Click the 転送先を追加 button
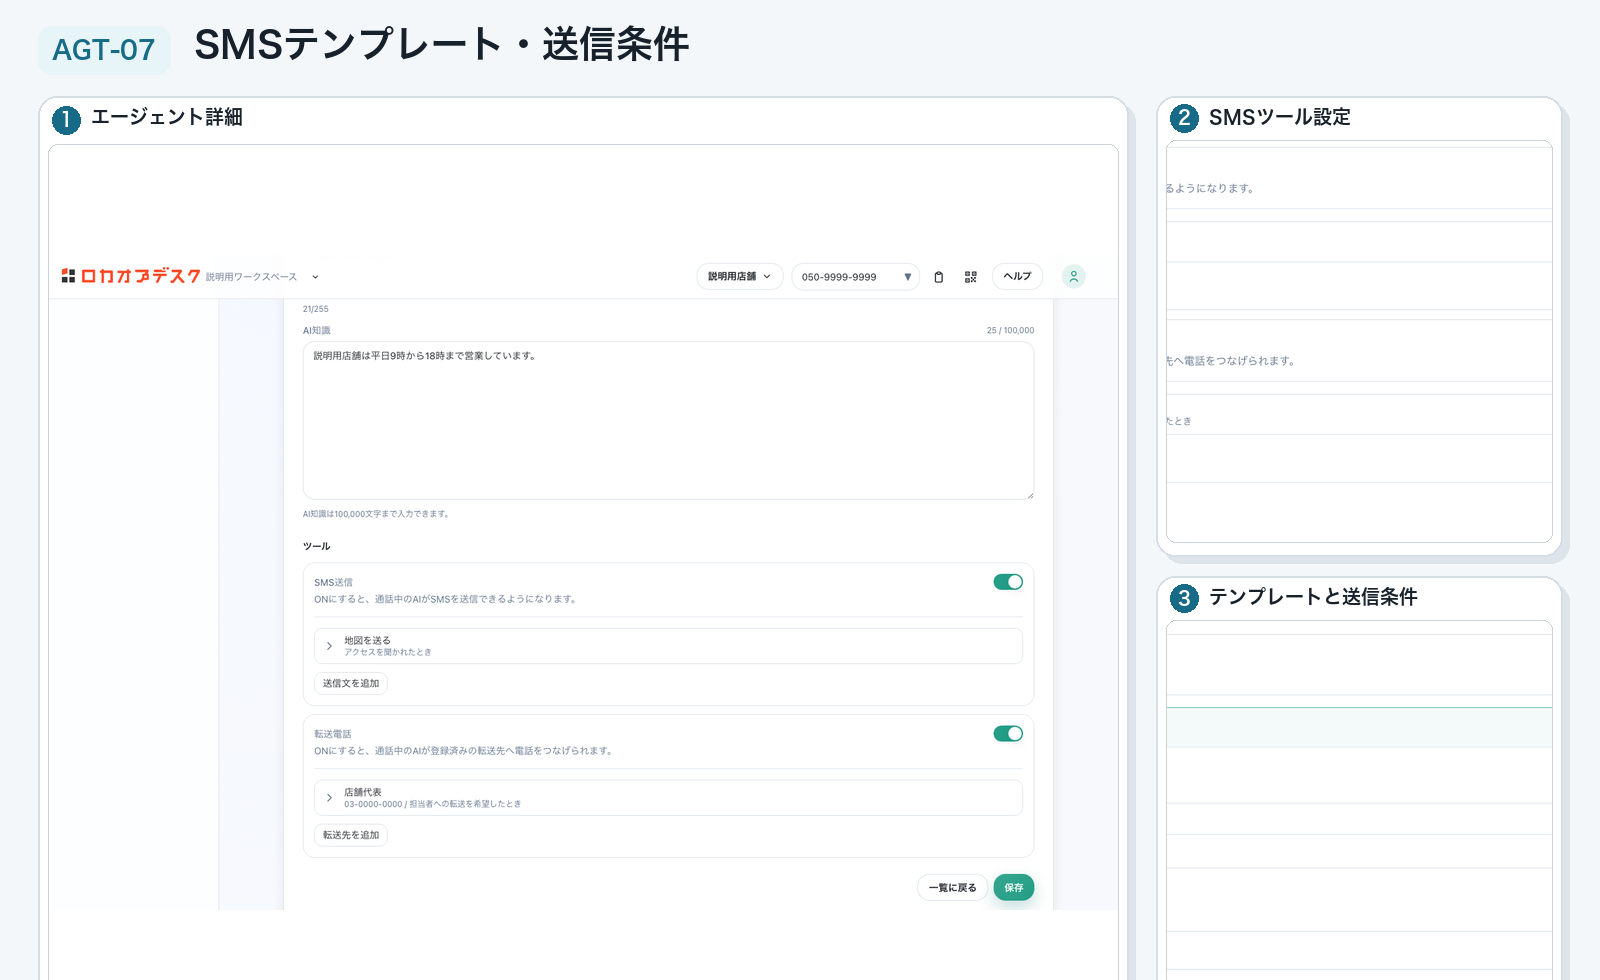The image size is (1600, 980). [x=351, y=835]
